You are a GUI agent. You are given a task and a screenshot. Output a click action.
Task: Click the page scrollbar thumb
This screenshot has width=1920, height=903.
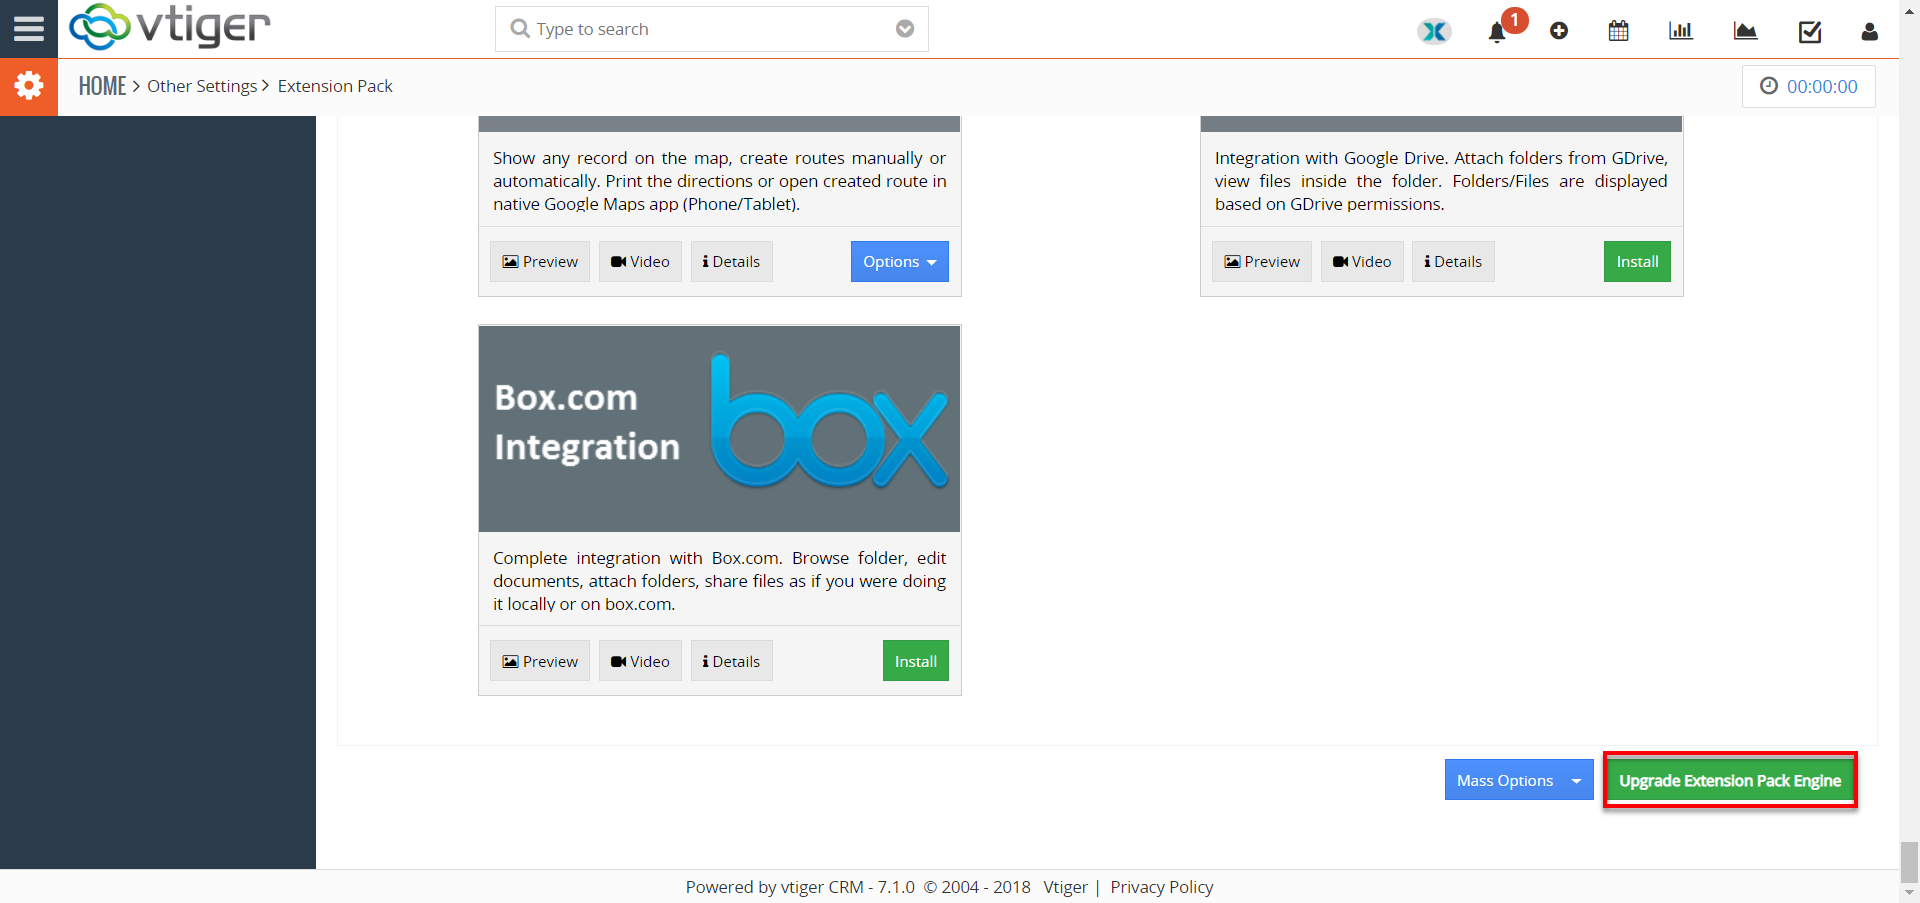1910,862
